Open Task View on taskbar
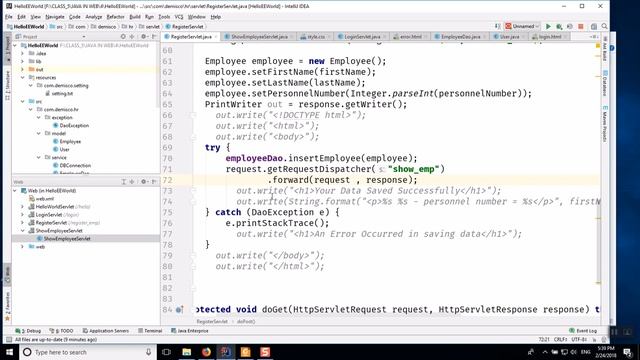 click(x=166, y=352)
